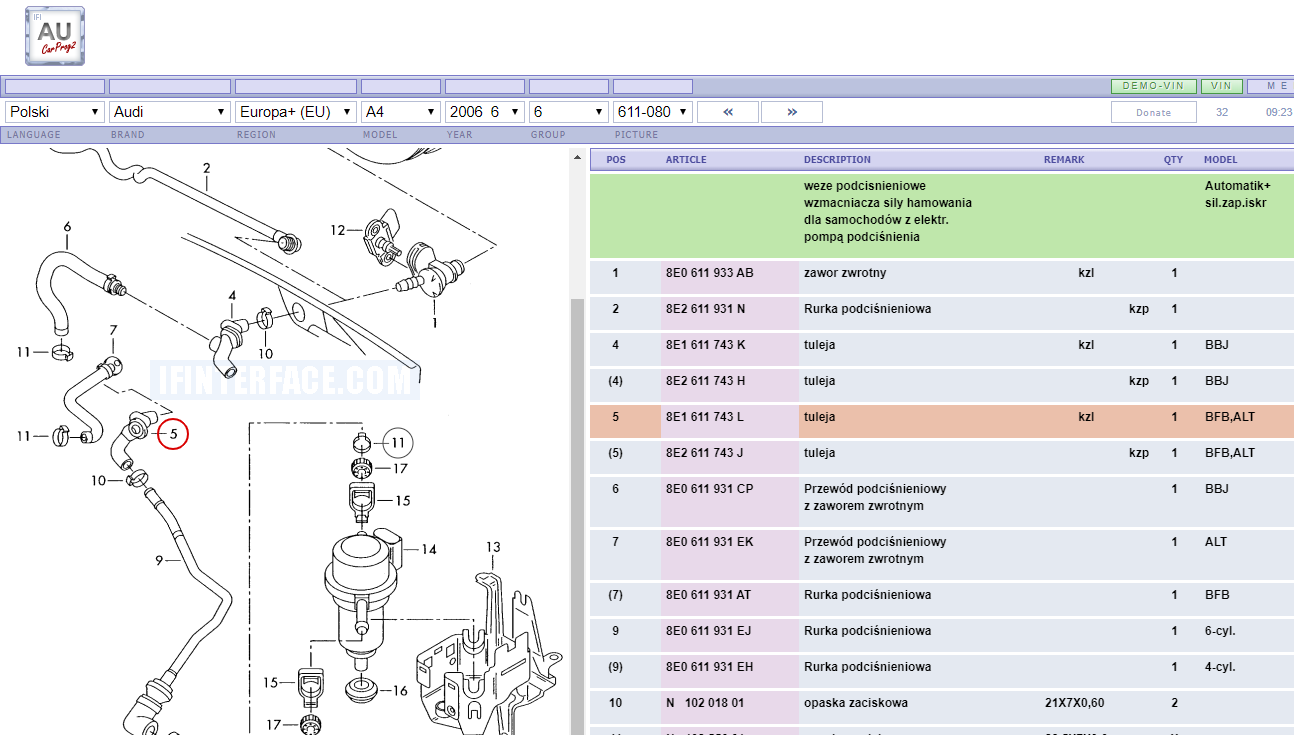Click the MODEL column header

click(1221, 159)
